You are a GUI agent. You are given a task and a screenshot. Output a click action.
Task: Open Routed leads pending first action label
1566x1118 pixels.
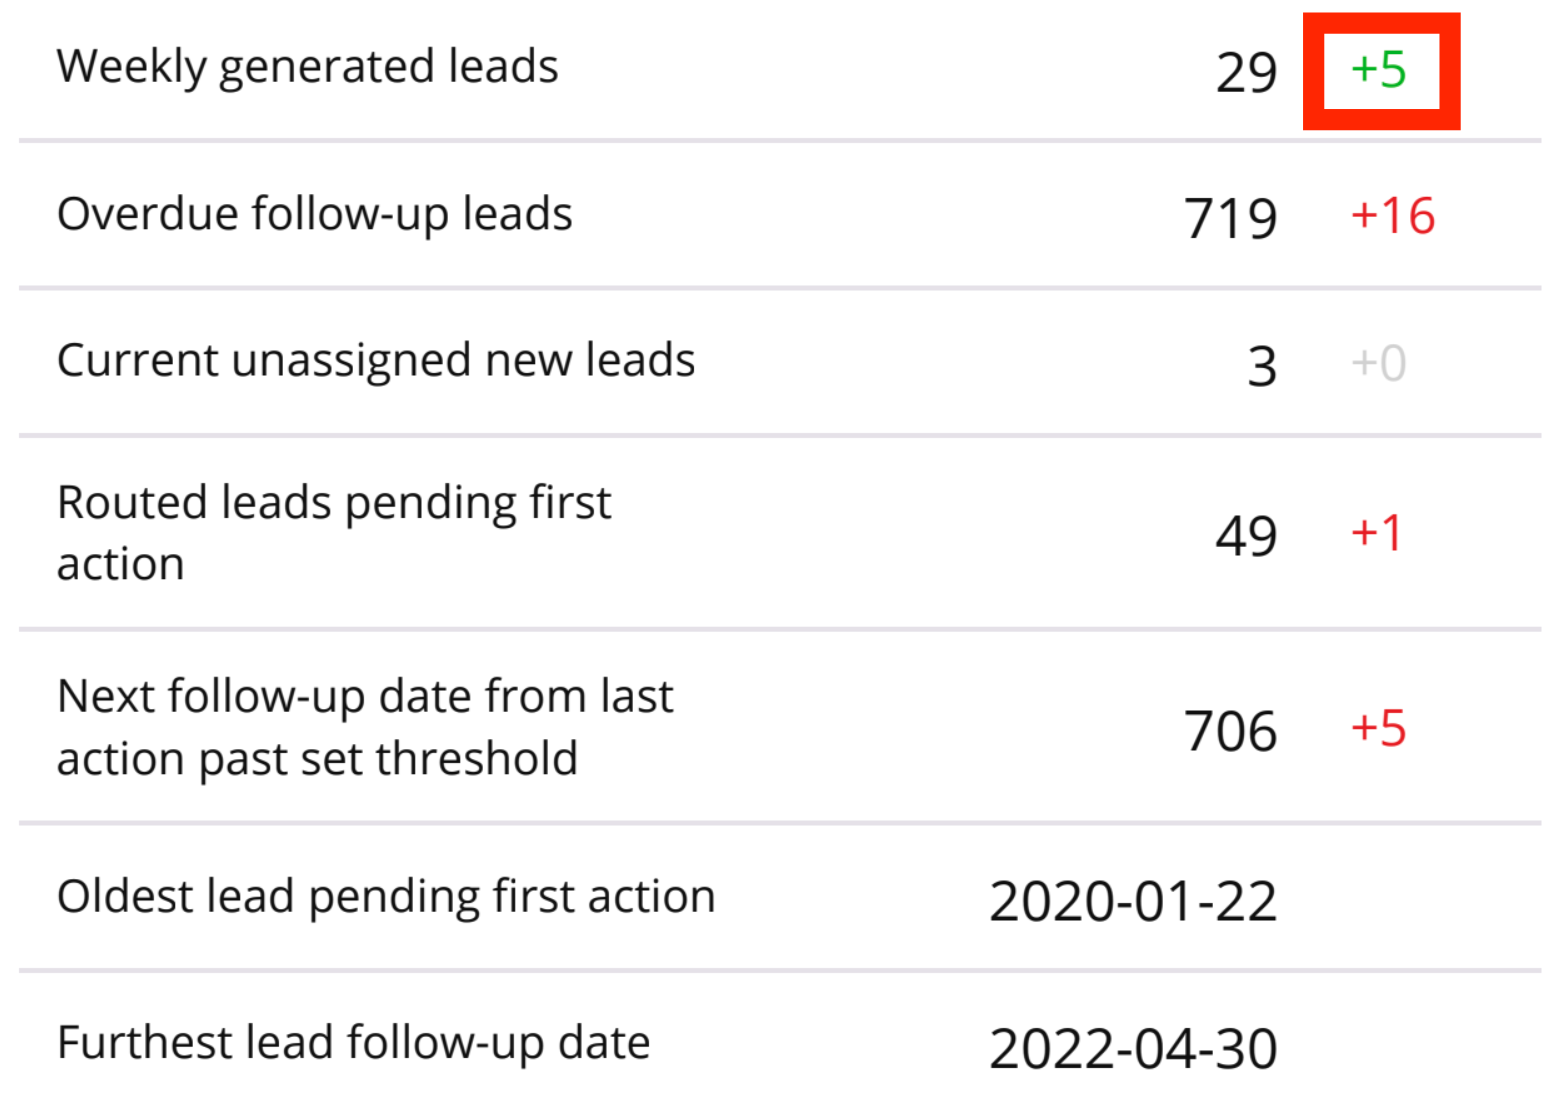pyautogui.click(x=334, y=532)
